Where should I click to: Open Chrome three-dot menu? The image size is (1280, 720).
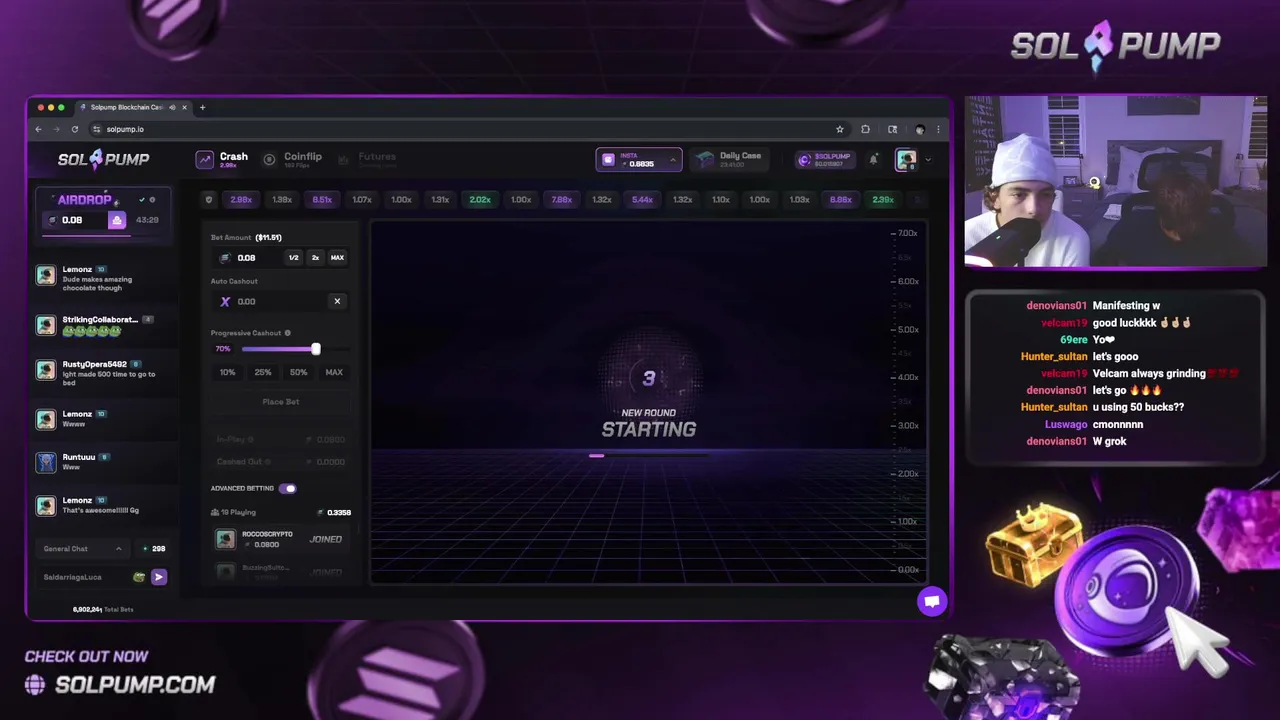click(x=938, y=129)
